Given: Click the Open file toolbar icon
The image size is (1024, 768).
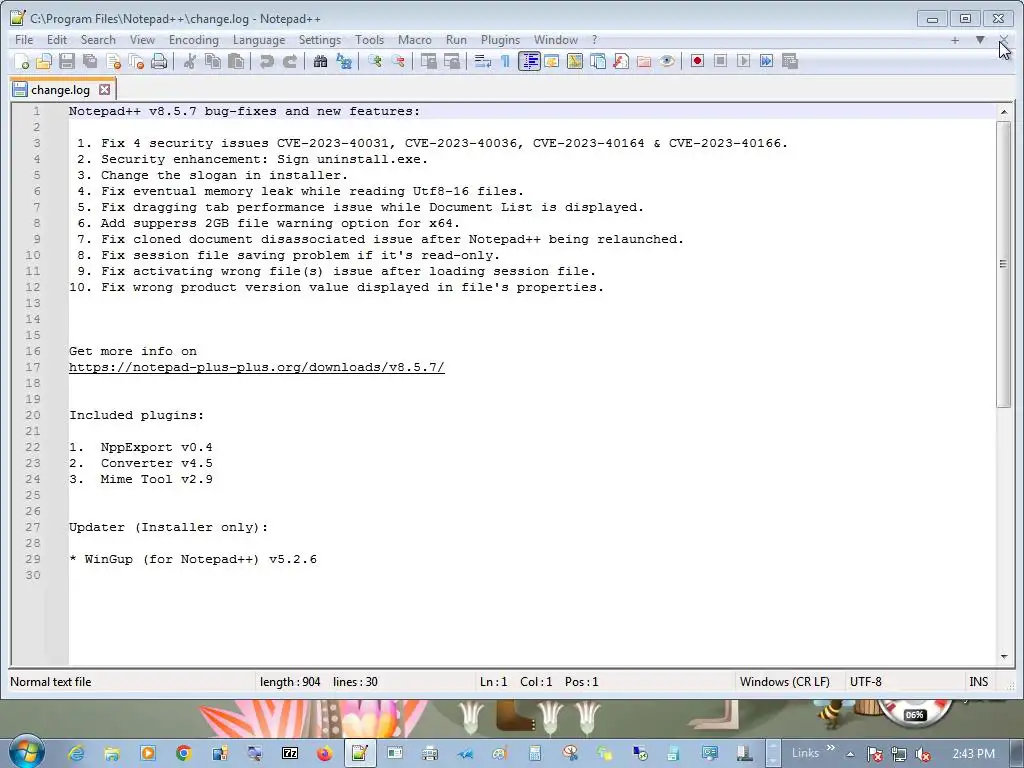Looking at the screenshot, I should [x=44, y=61].
